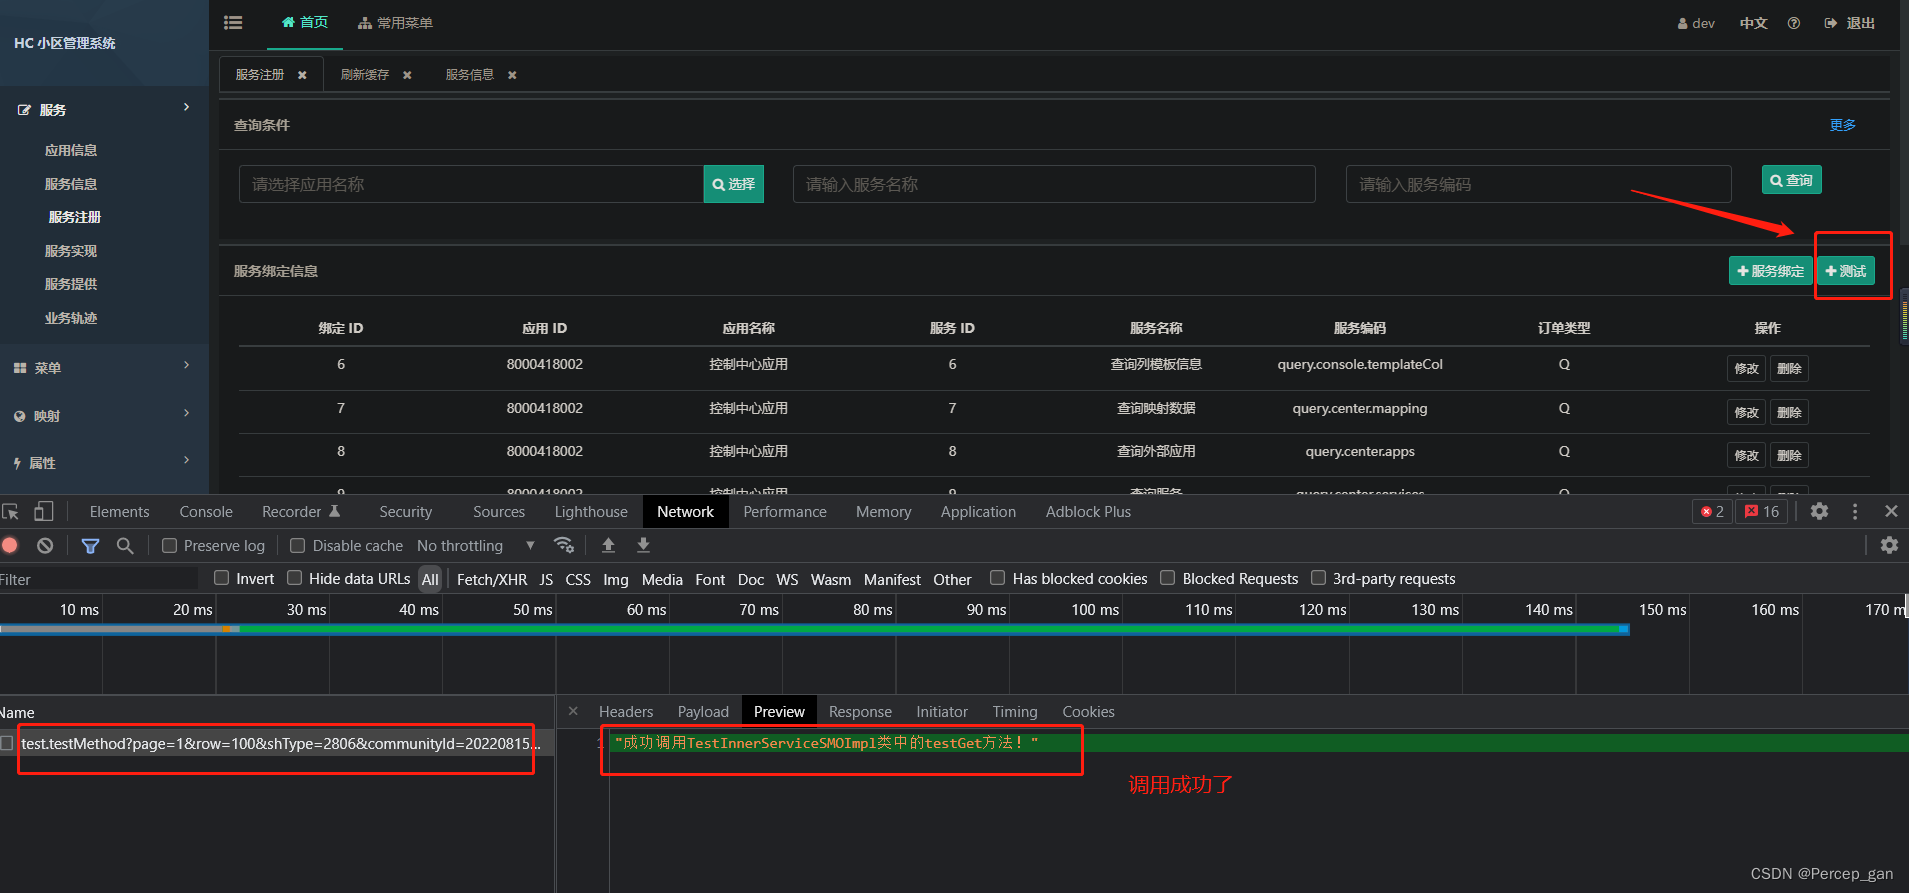
Task: Click 更多 to show more conditions
Action: [1842, 125]
